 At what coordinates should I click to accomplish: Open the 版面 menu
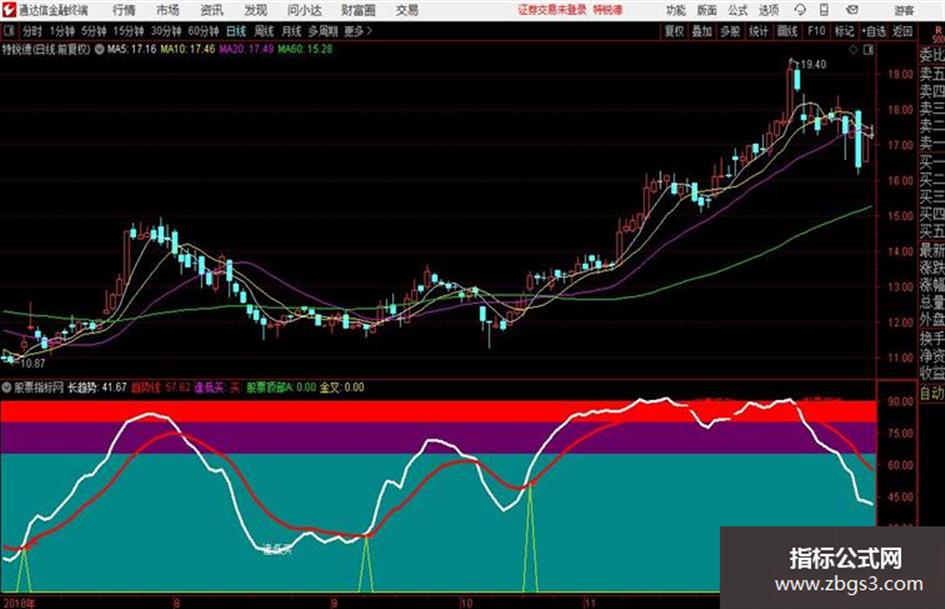(x=707, y=10)
